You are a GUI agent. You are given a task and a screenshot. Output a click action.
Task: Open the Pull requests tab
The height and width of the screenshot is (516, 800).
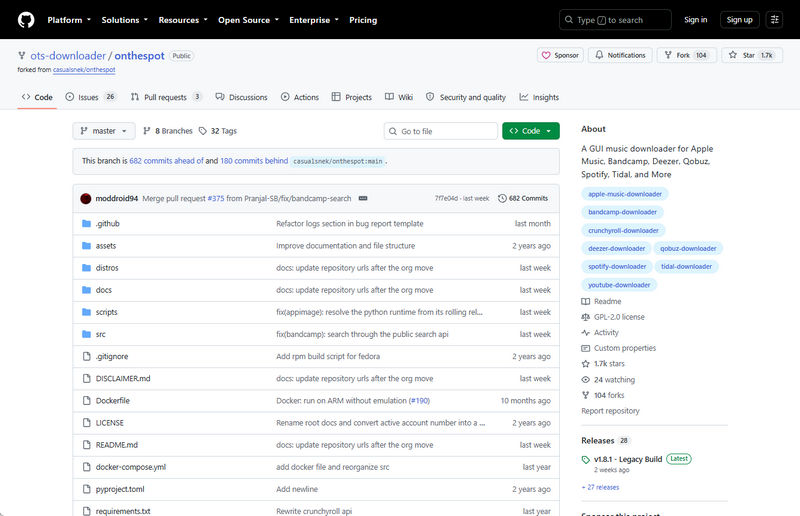pyautogui.click(x=166, y=97)
